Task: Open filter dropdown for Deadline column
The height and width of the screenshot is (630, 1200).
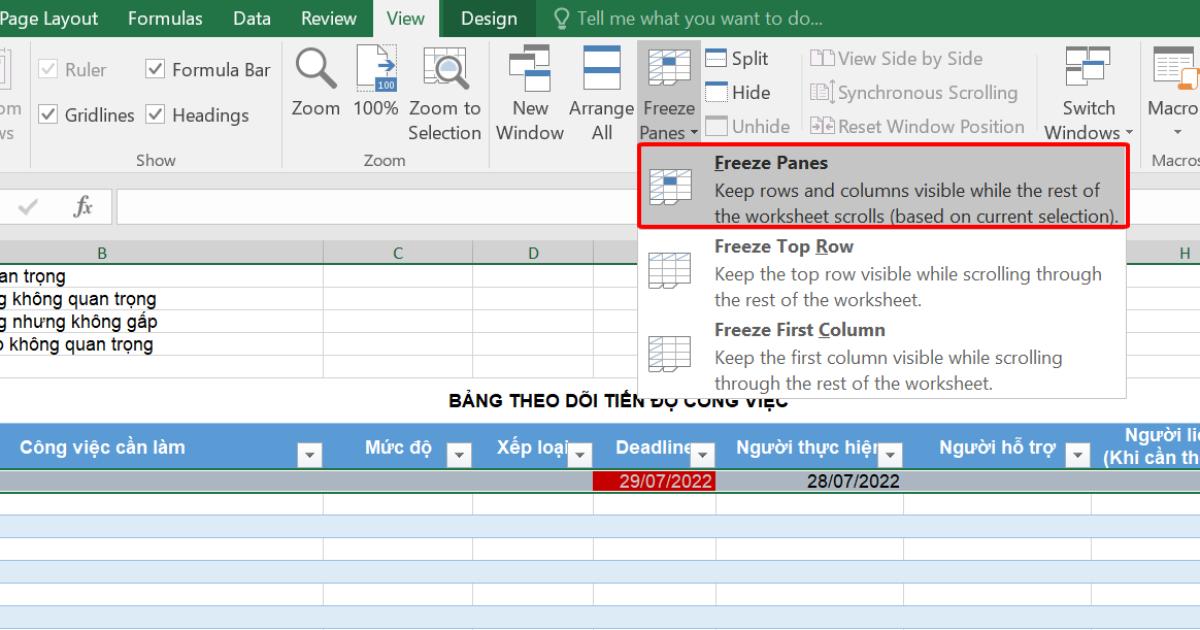Action: click(703, 455)
